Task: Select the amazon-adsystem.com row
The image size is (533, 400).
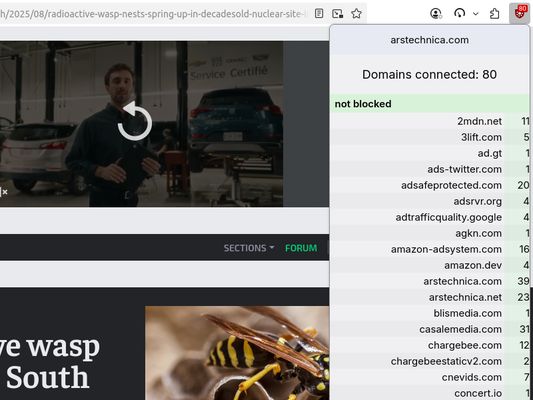Action: tap(429, 249)
